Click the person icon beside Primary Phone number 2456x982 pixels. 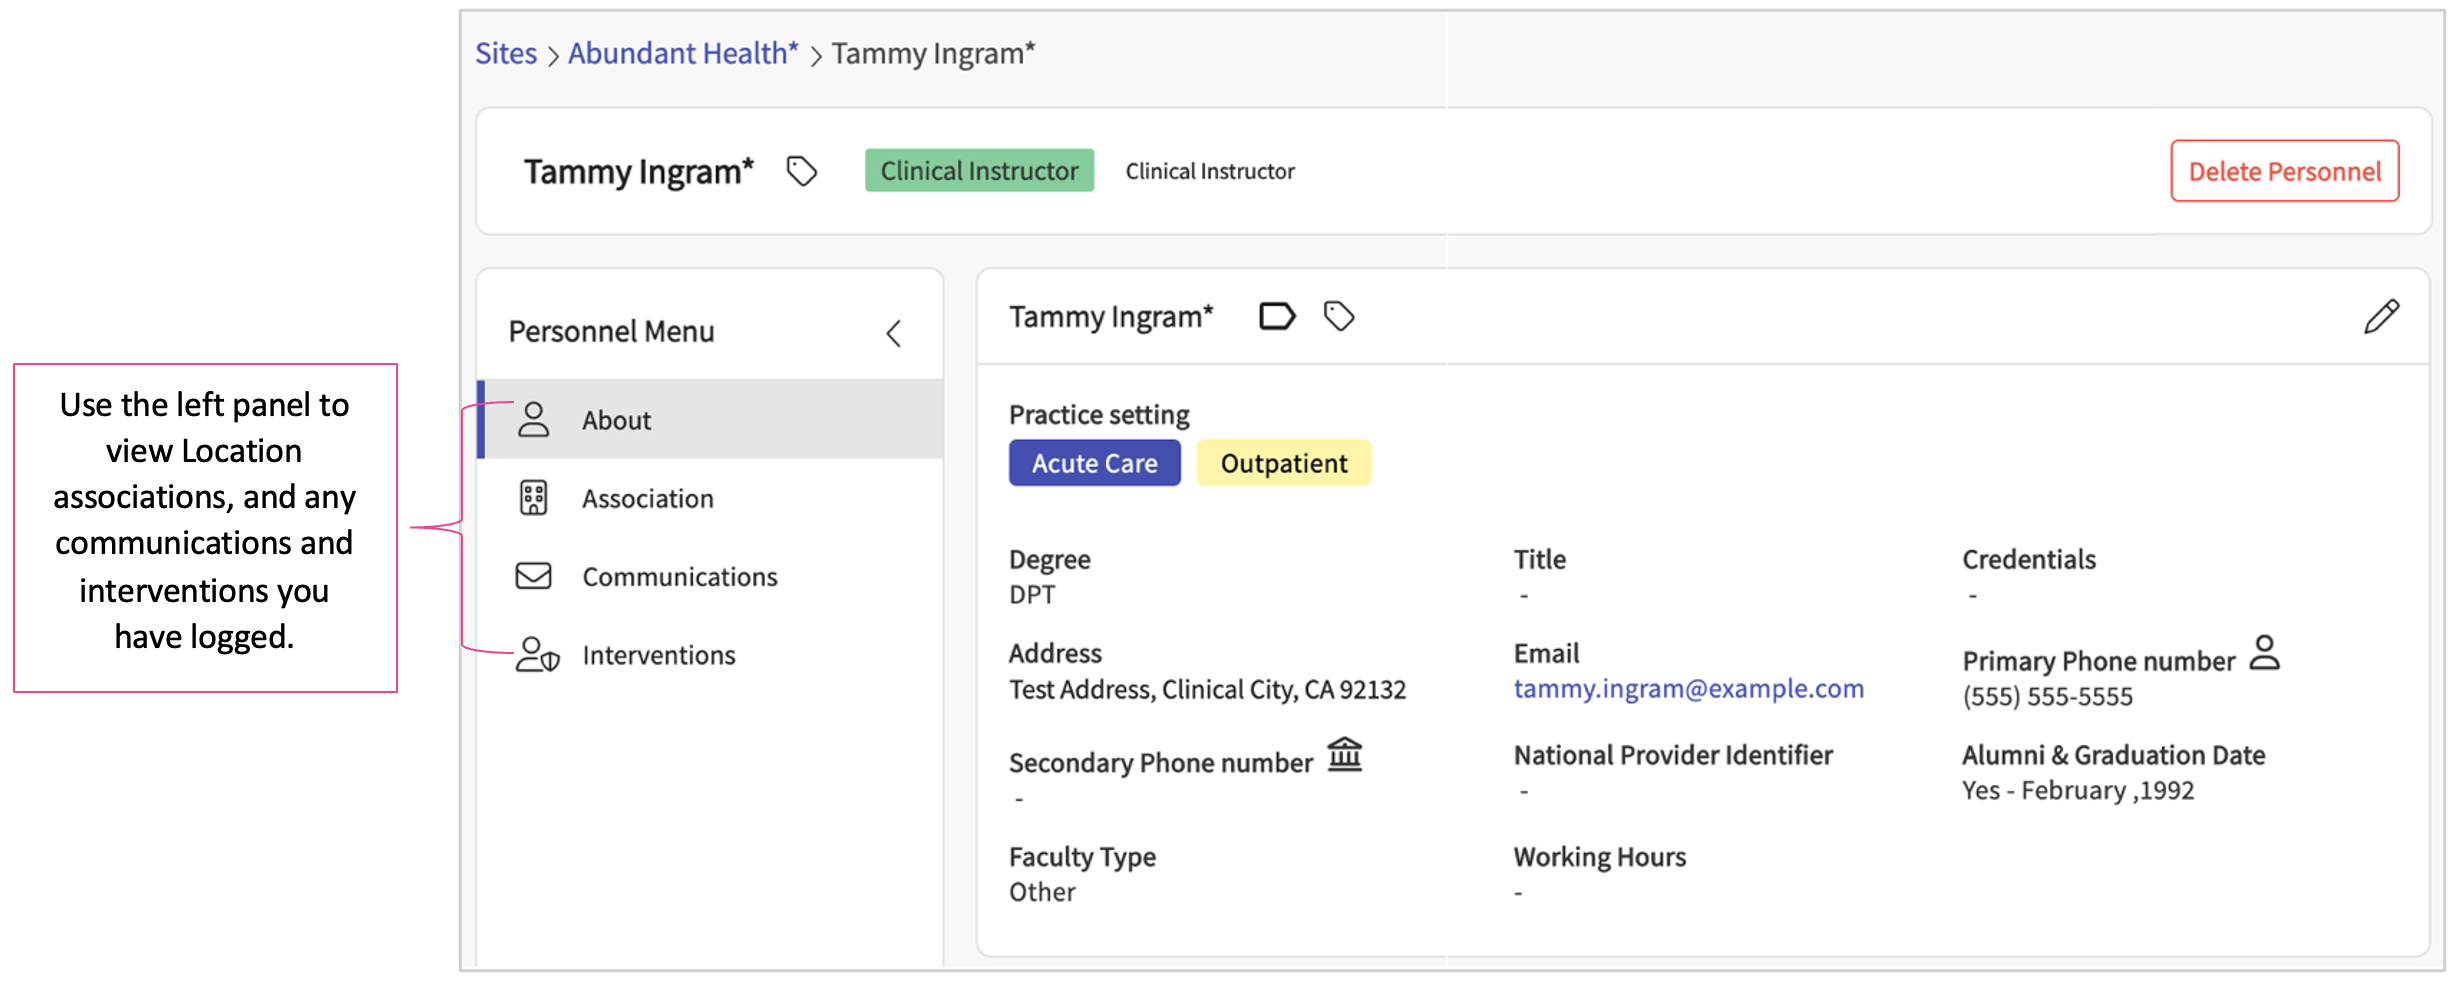2265,653
